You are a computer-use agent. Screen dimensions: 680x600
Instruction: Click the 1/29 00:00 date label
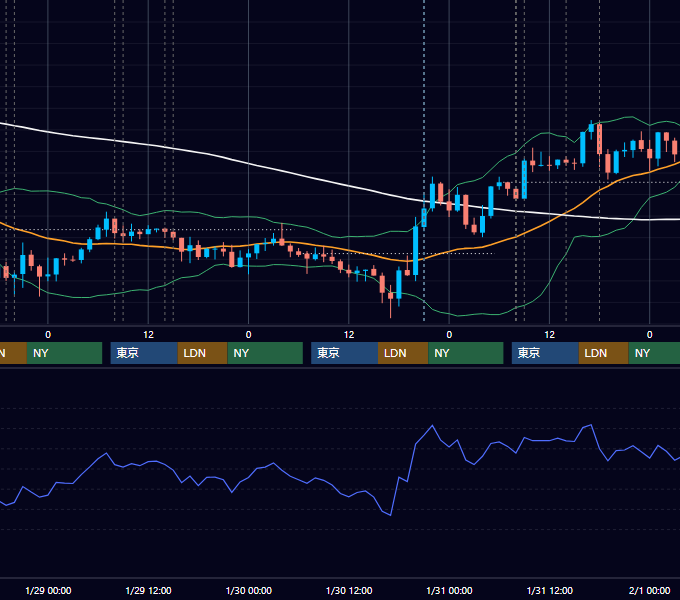click(x=48, y=590)
